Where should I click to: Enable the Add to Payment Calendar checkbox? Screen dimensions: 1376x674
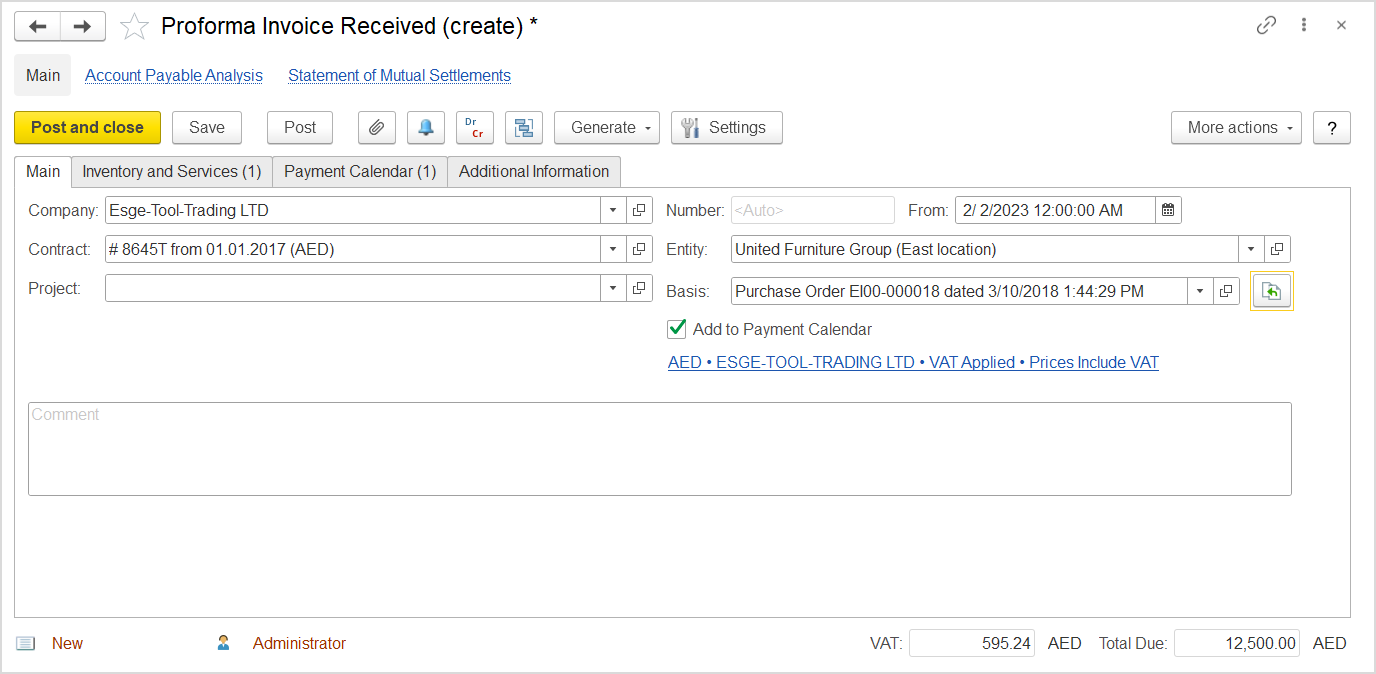677,328
